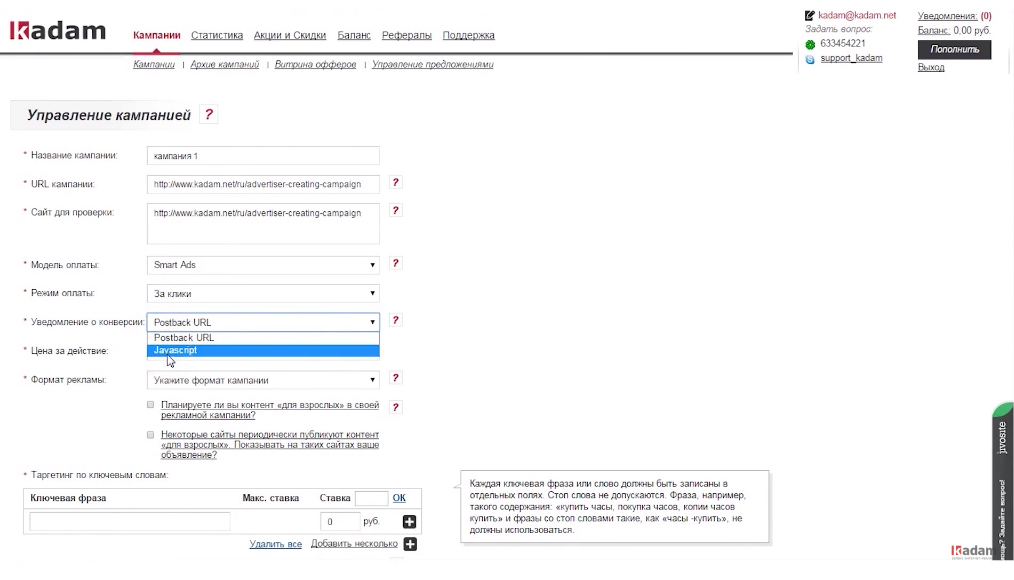Go to Витрина офферов submenu link
The image size is (1014, 580).
click(x=316, y=65)
